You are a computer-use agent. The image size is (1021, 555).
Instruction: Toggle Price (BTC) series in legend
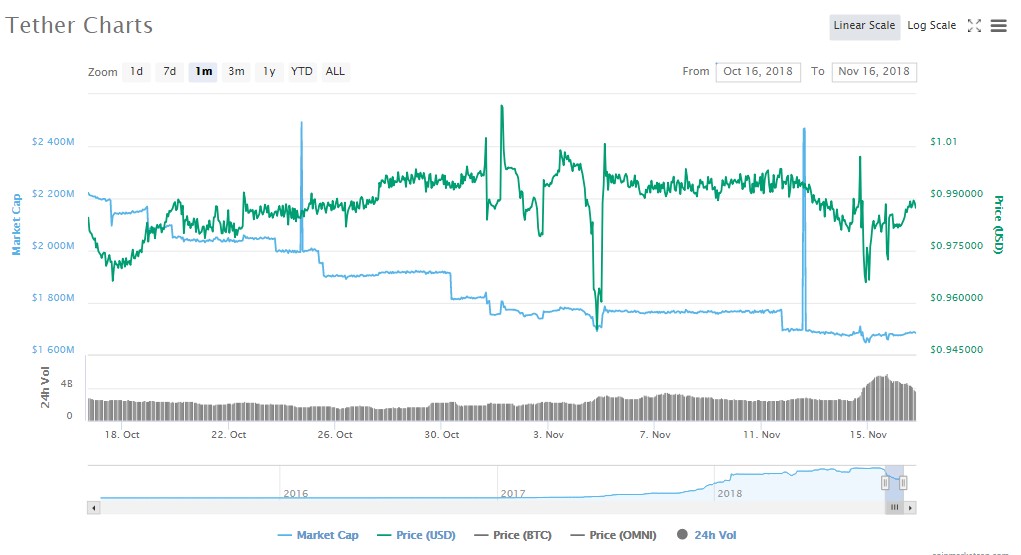point(513,535)
